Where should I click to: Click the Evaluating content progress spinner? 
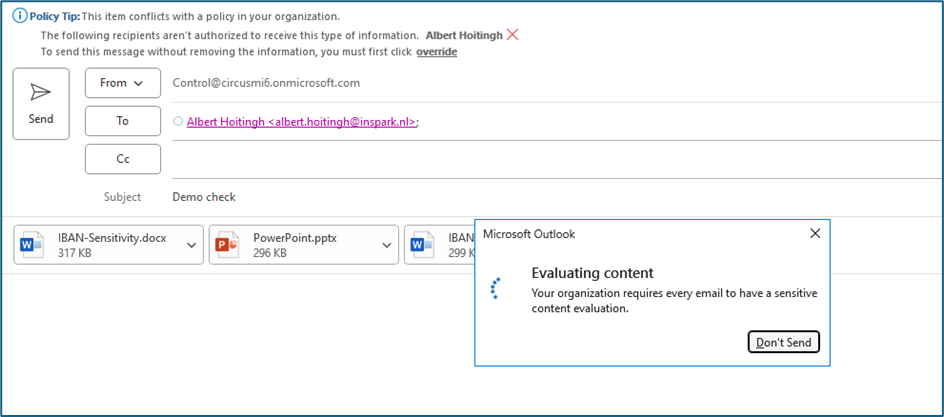click(495, 288)
